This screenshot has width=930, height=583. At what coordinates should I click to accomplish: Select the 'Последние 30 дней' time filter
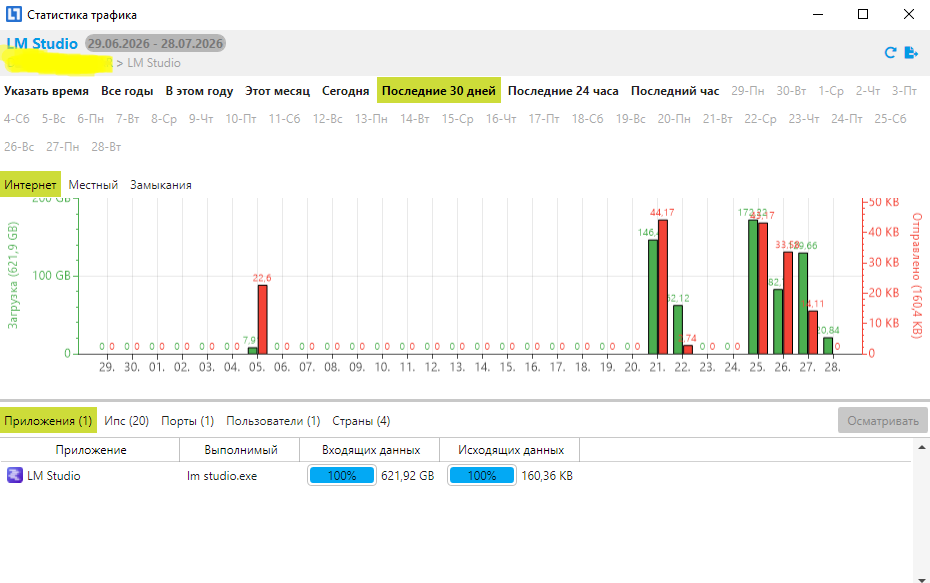(439, 91)
